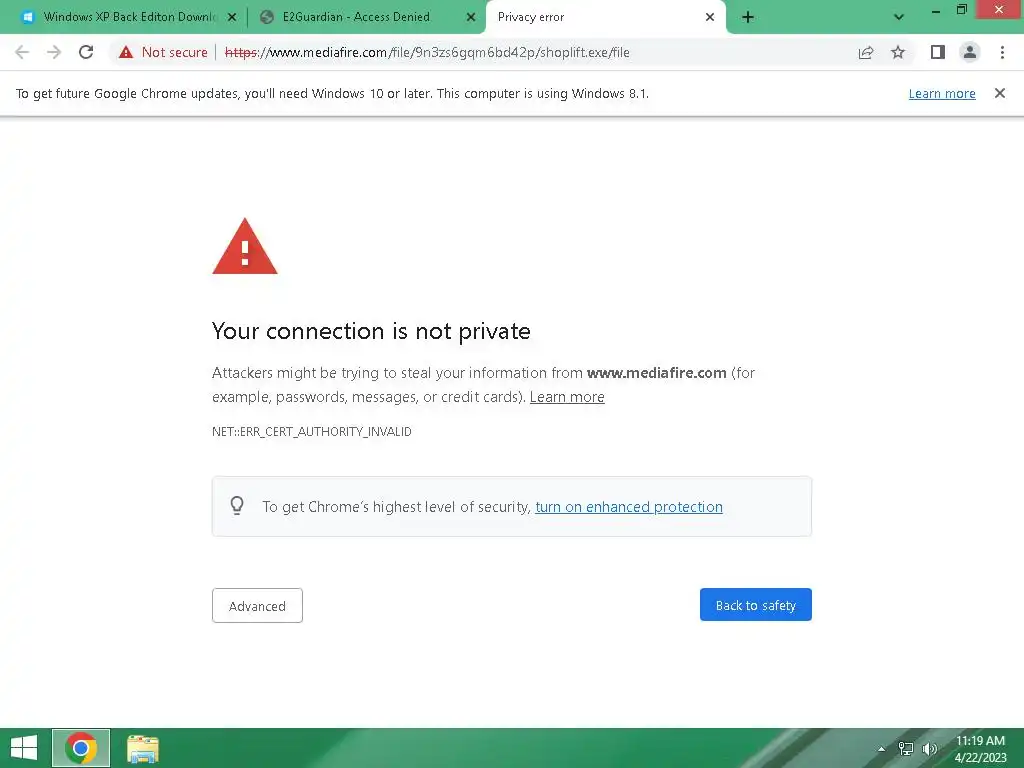Open the Chrome three-dot menu
Screen dimensions: 1024x768
pyautogui.click(x=1002, y=52)
